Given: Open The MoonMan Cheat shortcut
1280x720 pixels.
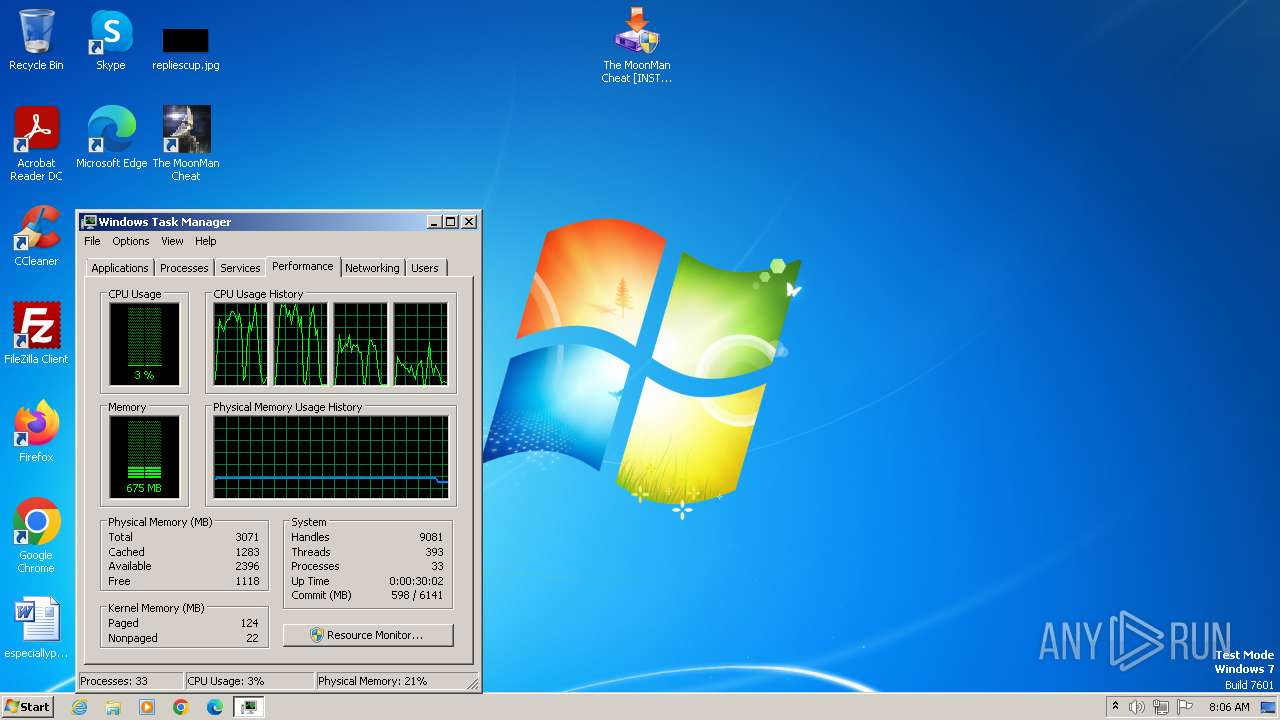Looking at the screenshot, I should [186, 144].
